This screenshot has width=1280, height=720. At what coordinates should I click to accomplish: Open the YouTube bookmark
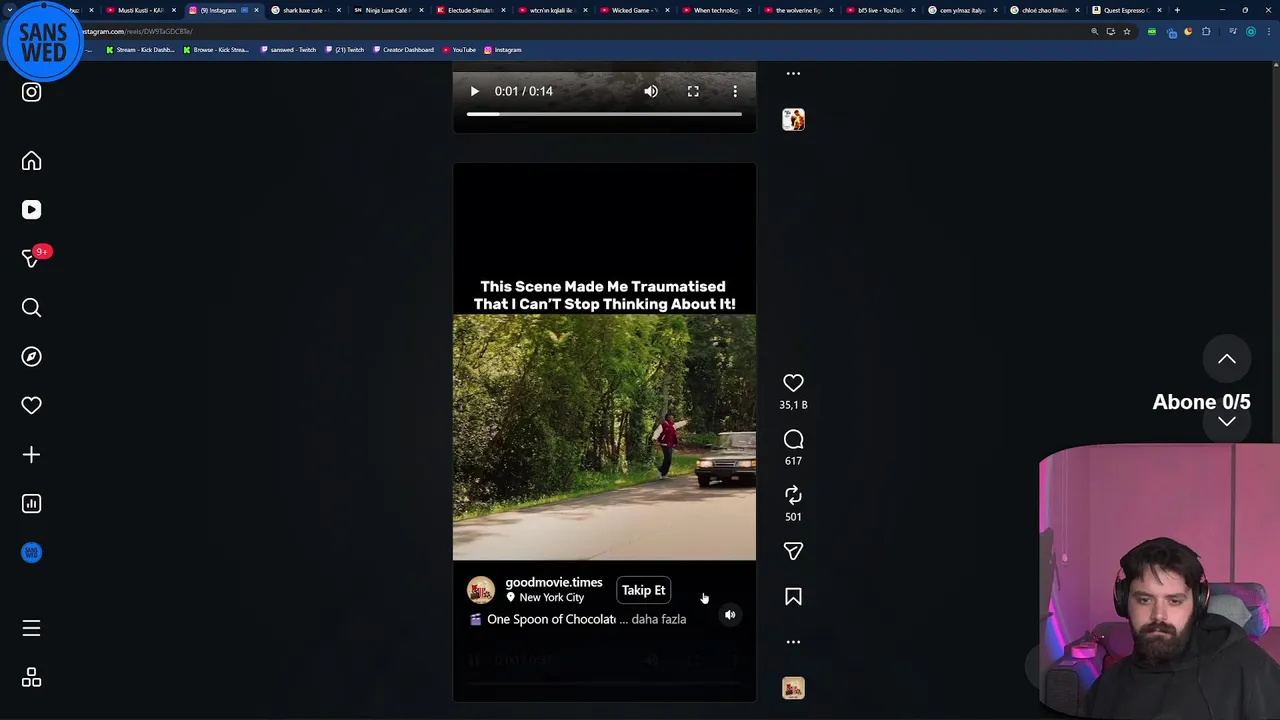460,50
